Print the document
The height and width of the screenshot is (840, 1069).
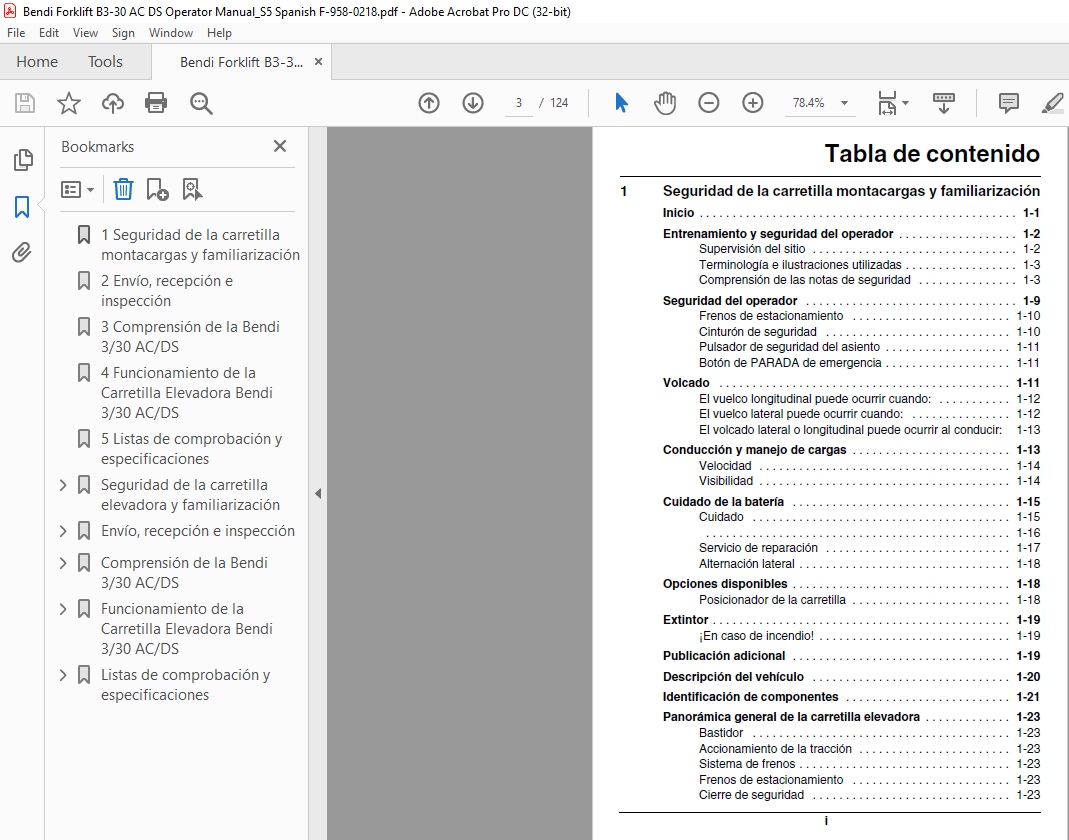click(x=156, y=103)
